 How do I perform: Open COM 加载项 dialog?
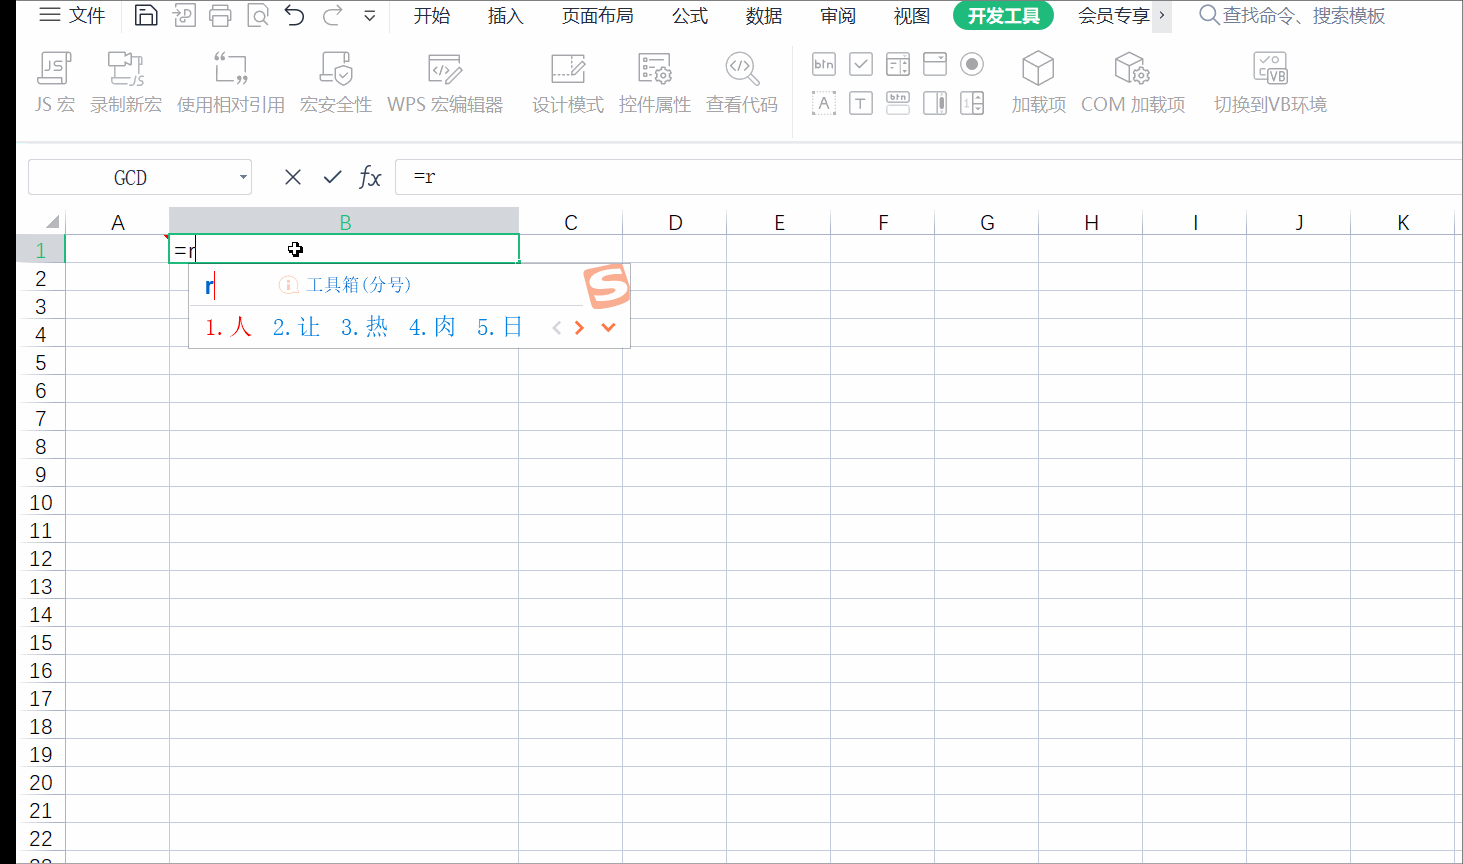(x=1133, y=82)
